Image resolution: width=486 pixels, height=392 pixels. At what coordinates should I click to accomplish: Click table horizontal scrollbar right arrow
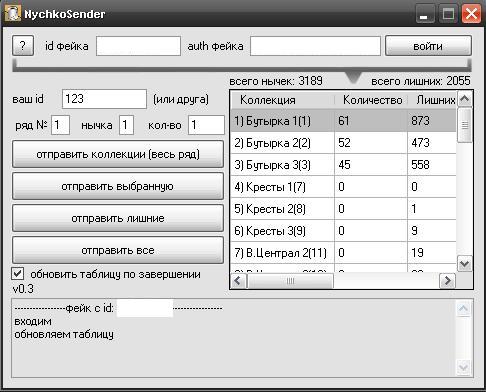(x=447, y=281)
